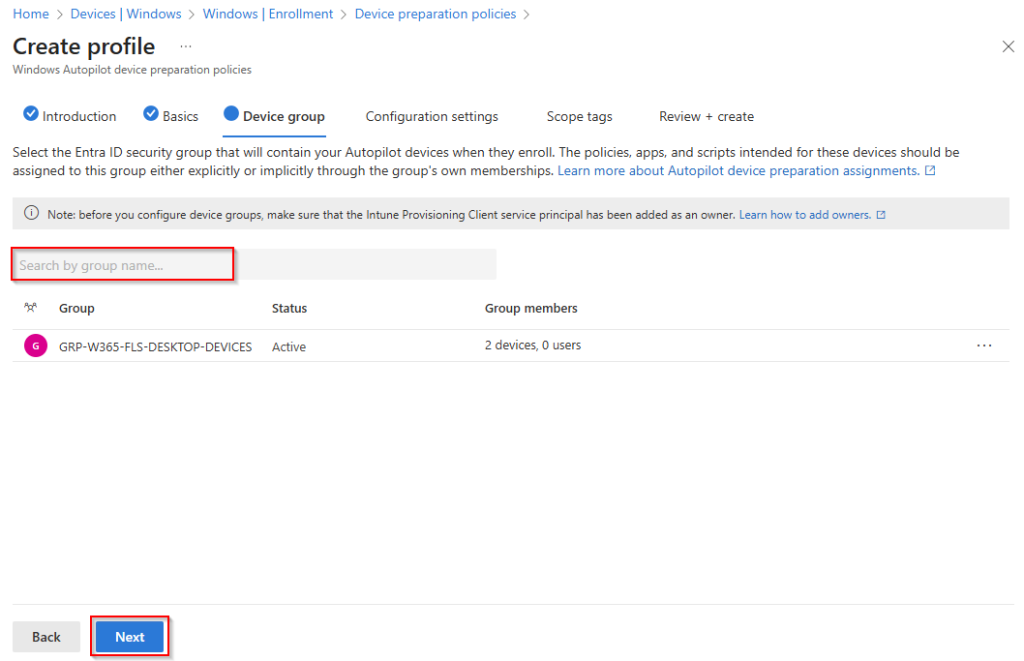
Task: Navigate to Home breadcrumb
Action: click(30, 14)
